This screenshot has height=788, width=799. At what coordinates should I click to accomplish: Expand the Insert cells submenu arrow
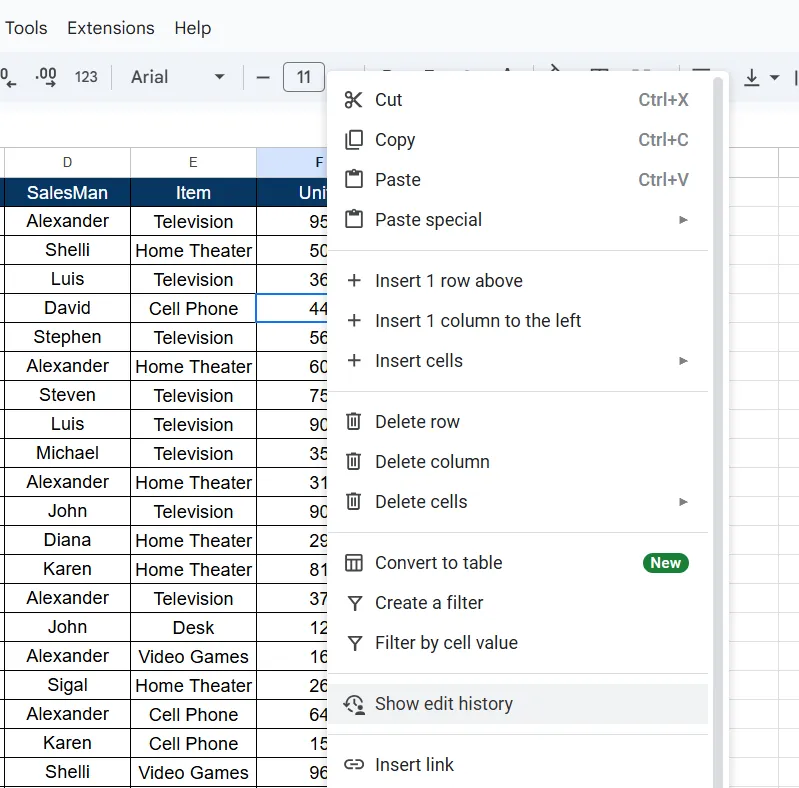pos(683,361)
